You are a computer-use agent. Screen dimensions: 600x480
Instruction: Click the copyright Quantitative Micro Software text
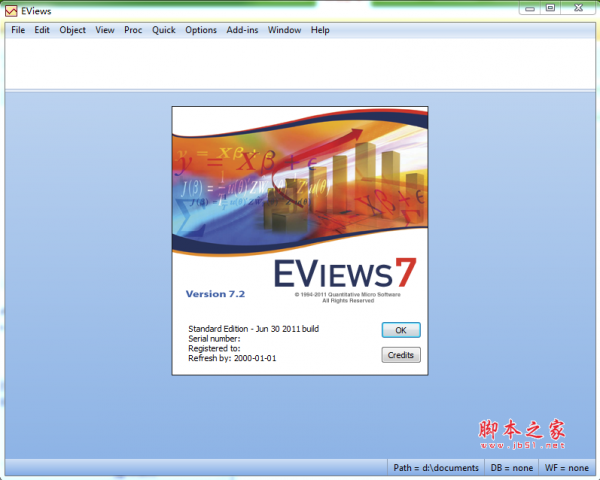click(x=347, y=297)
